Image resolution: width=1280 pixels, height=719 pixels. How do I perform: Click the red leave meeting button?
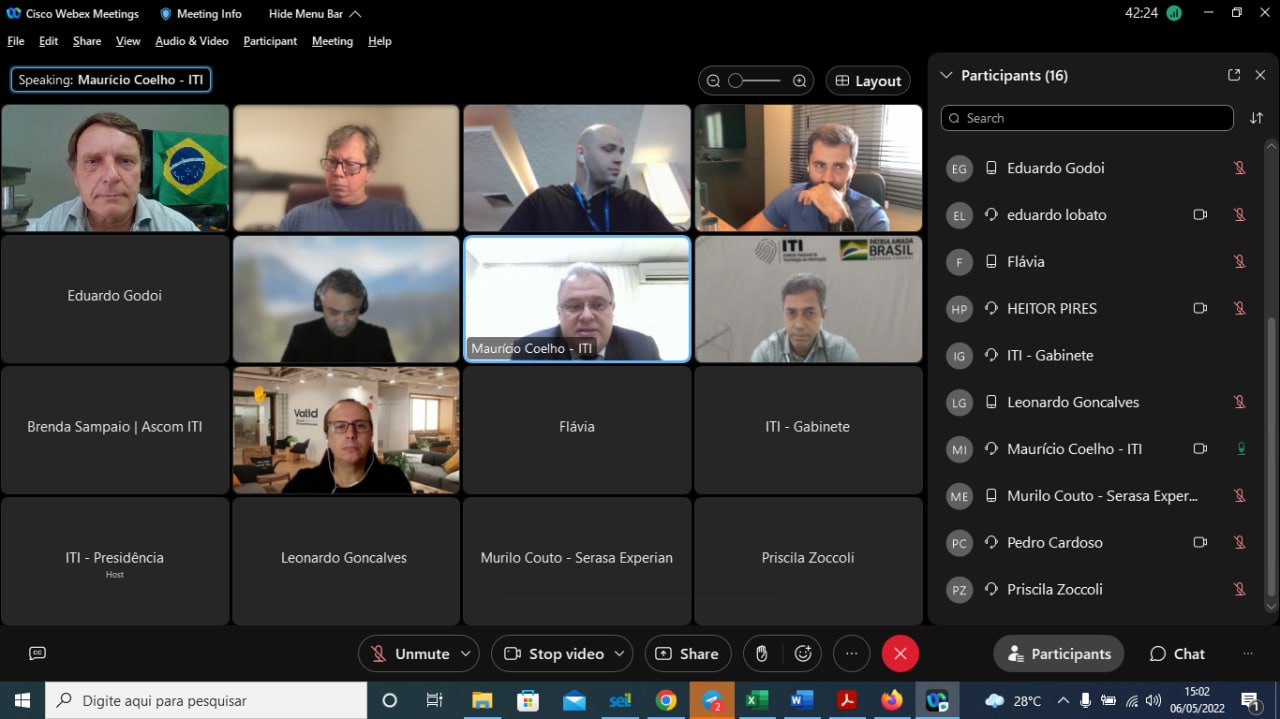pyautogui.click(x=900, y=654)
